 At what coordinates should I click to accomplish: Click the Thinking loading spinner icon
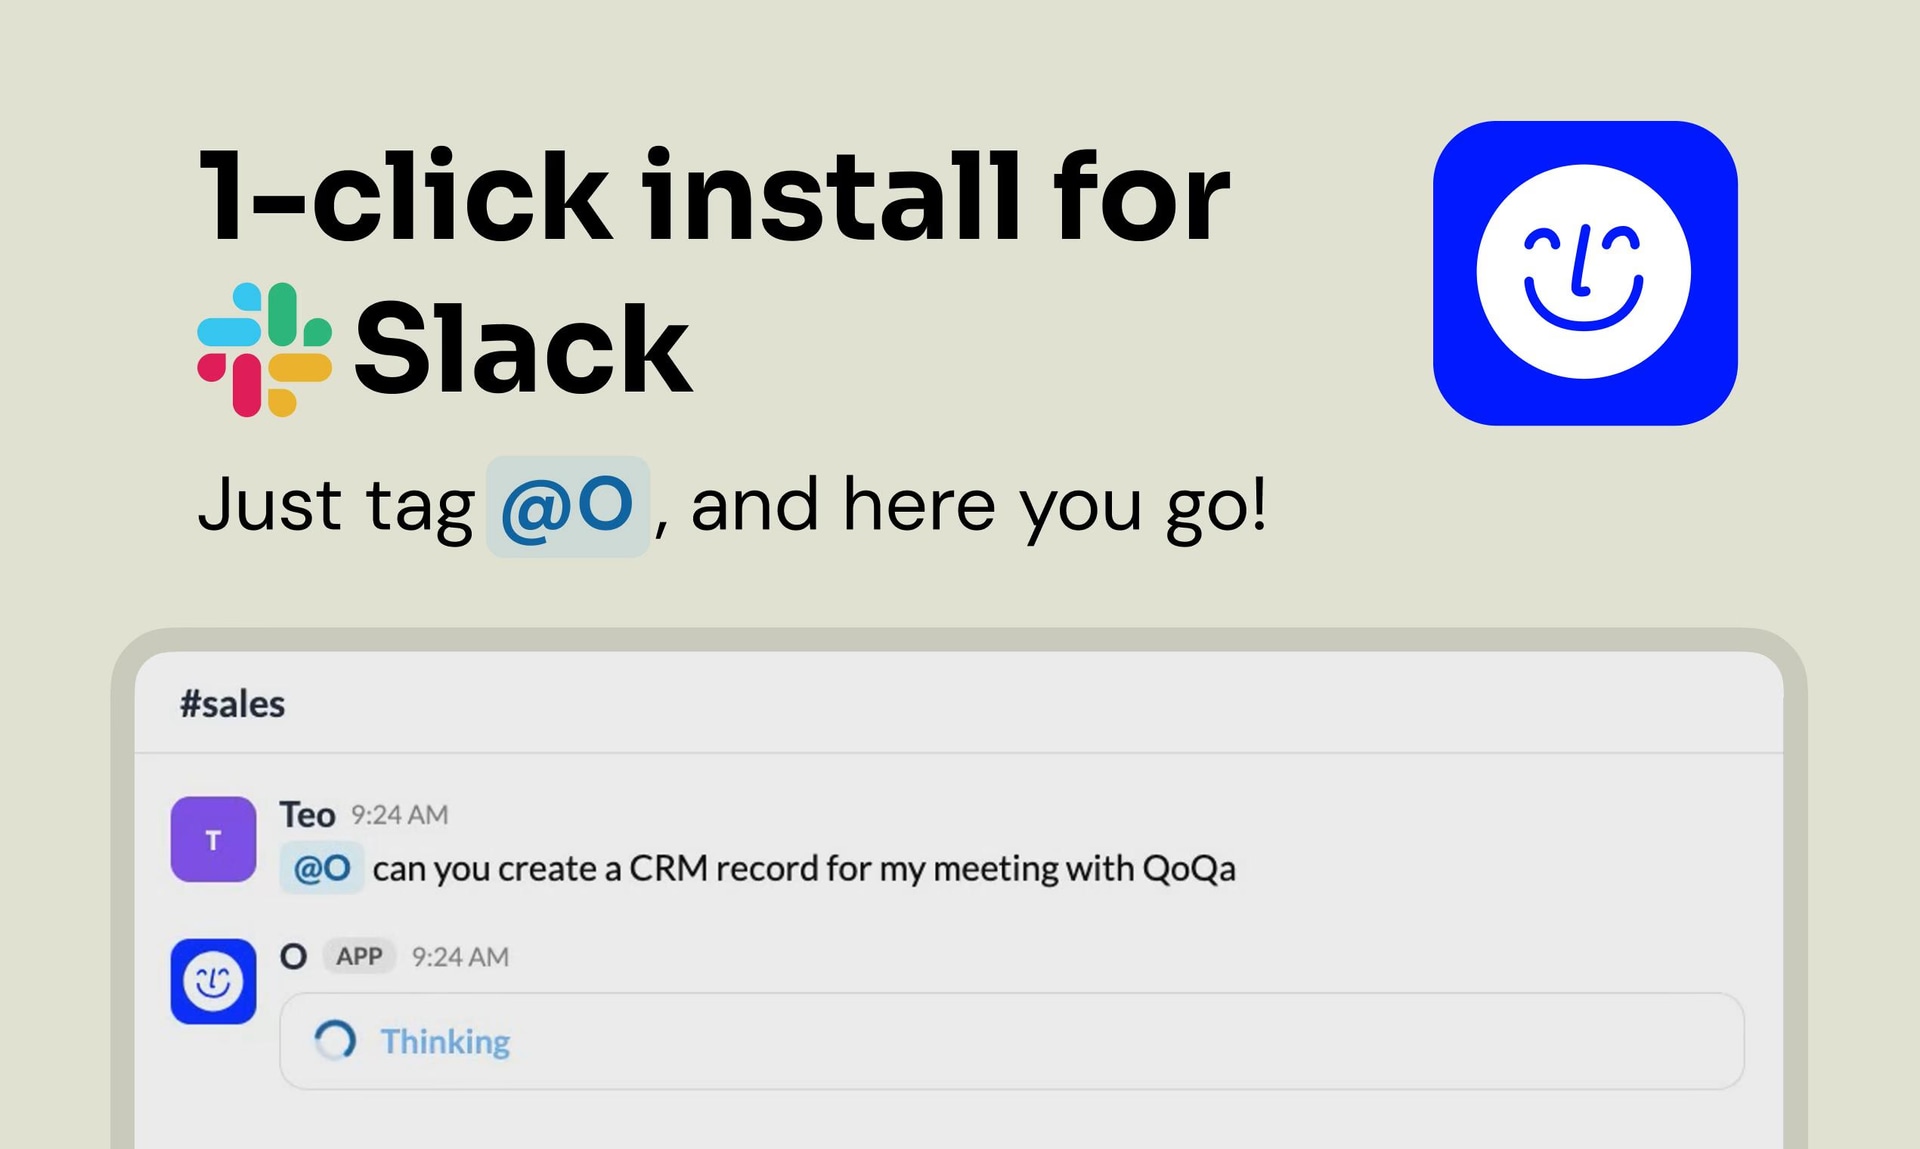point(335,1041)
